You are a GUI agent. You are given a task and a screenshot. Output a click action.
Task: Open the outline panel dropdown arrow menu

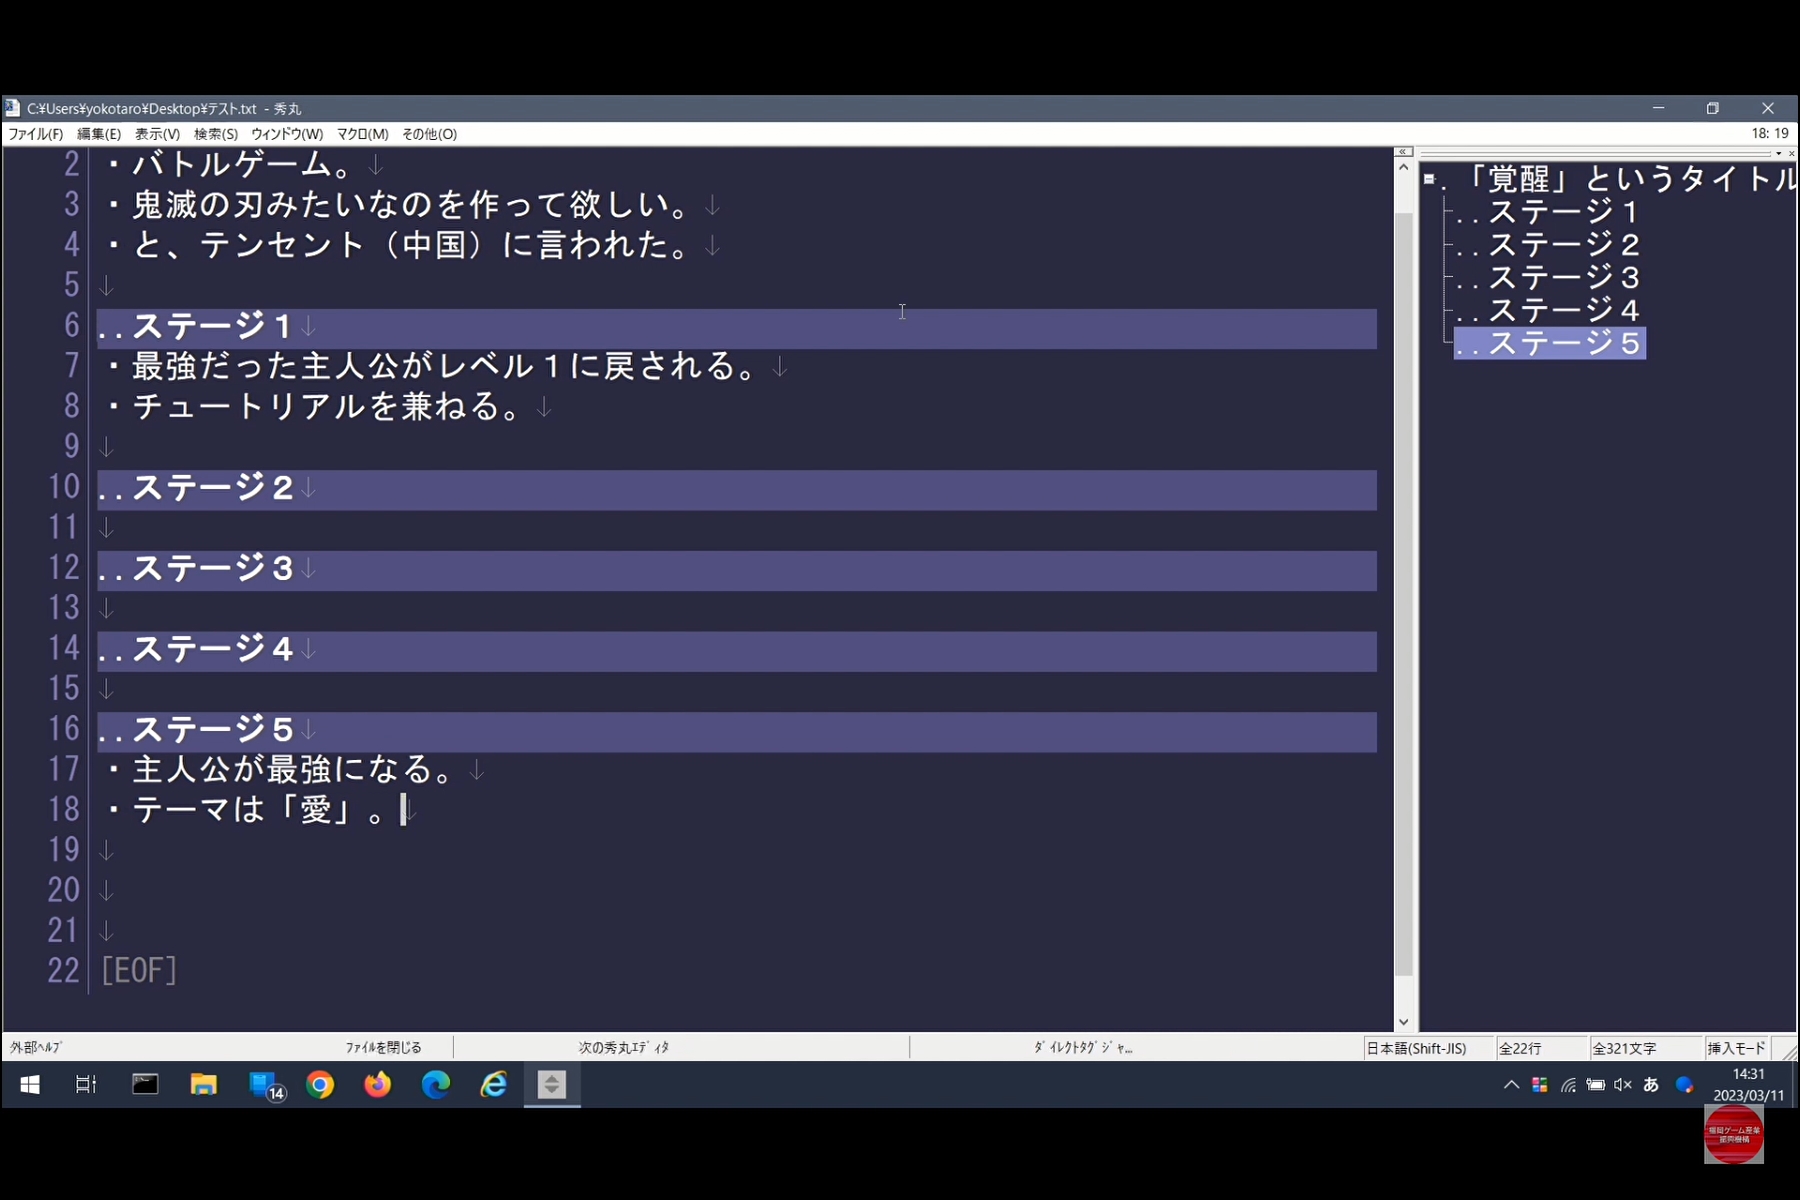click(1778, 153)
